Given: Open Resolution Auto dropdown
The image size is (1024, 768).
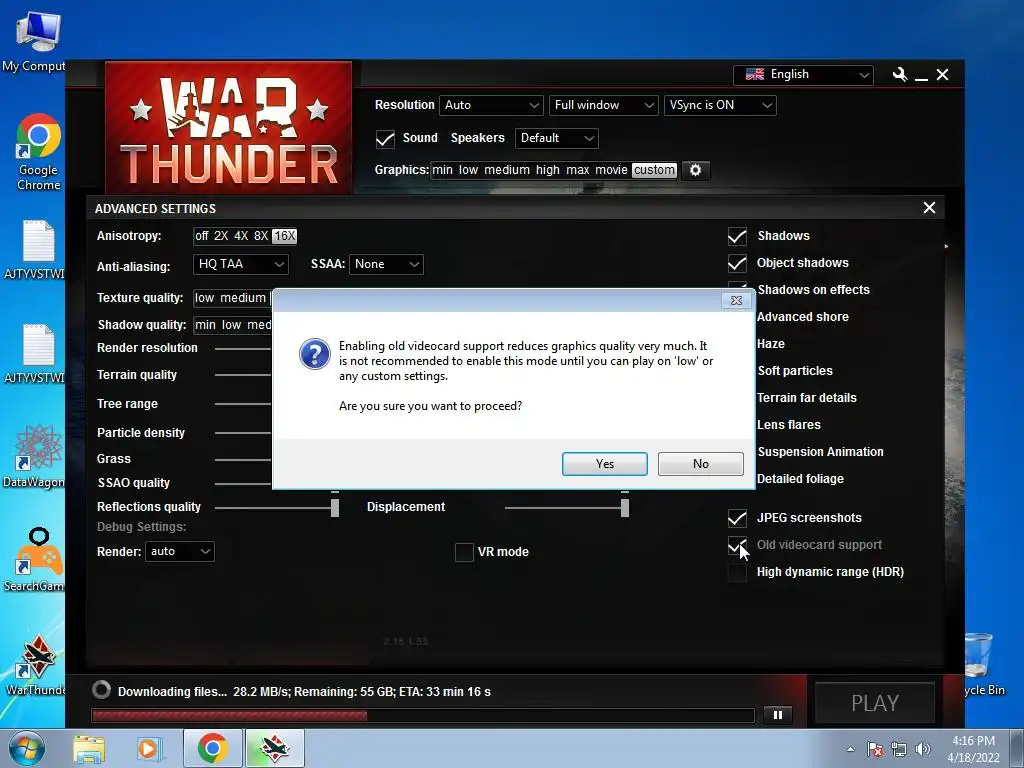Looking at the screenshot, I should 491,105.
